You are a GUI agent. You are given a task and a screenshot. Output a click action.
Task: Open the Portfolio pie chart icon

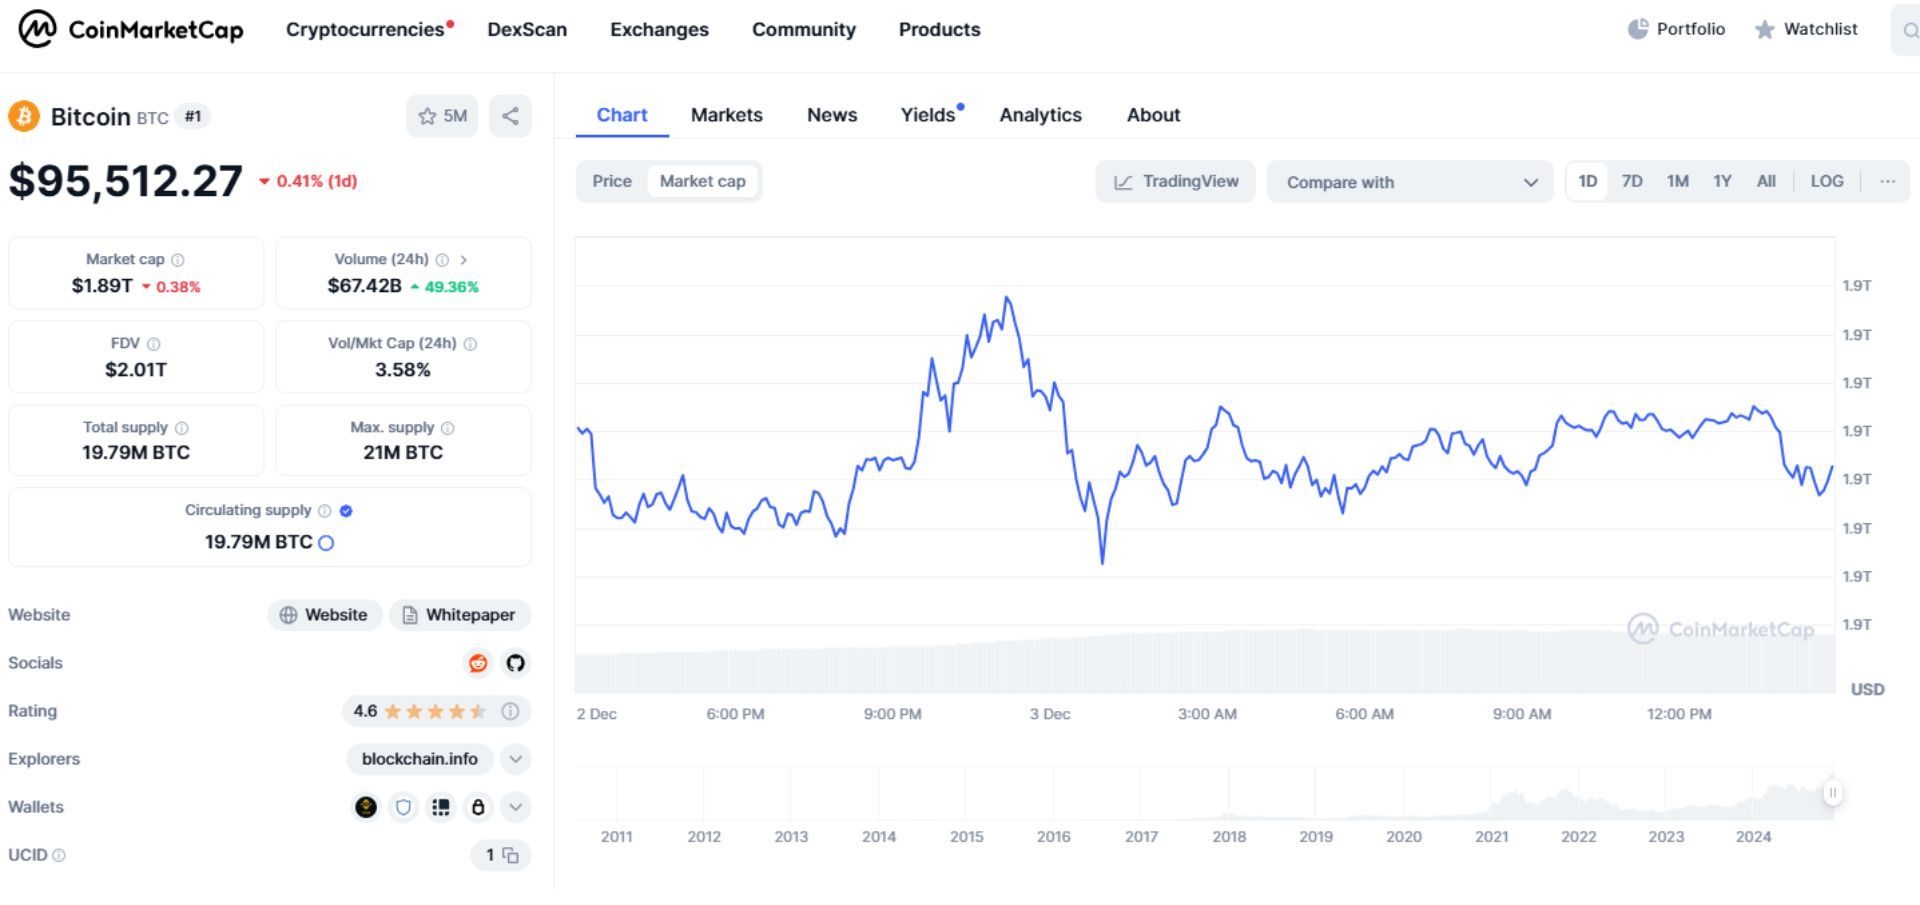[1637, 29]
